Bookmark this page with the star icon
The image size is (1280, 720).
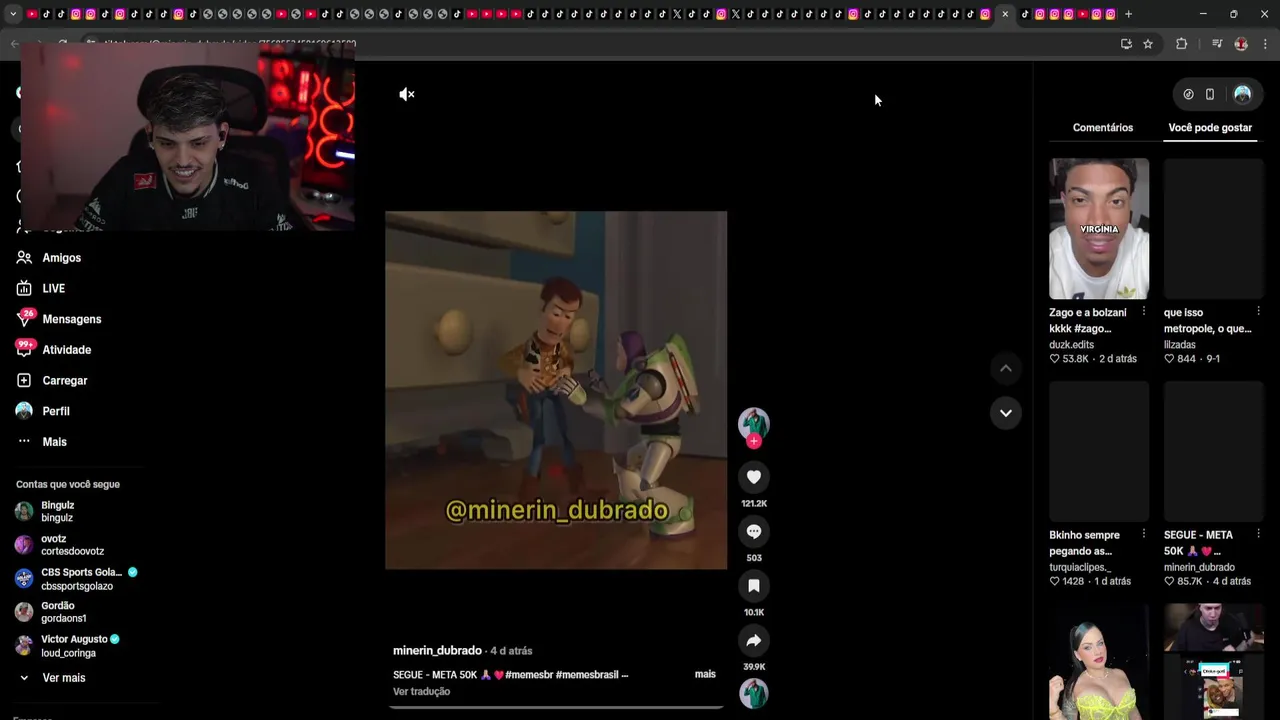click(x=1148, y=44)
